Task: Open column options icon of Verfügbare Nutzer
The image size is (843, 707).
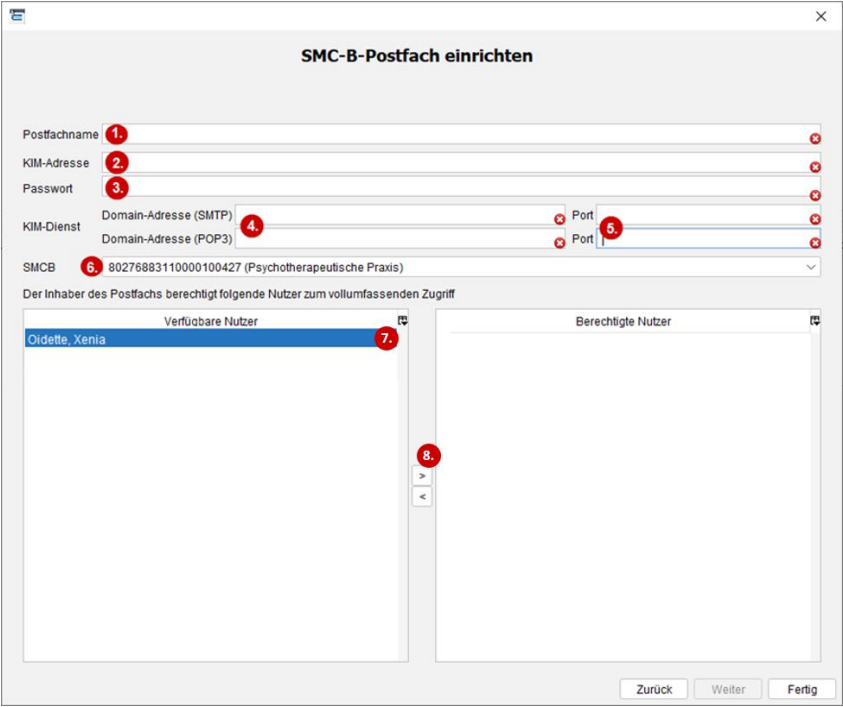Action: [x=403, y=320]
